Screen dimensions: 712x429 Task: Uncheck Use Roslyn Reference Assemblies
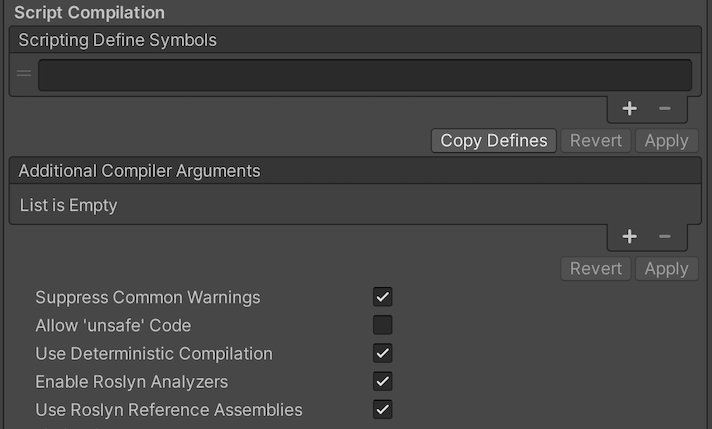tap(382, 409)
